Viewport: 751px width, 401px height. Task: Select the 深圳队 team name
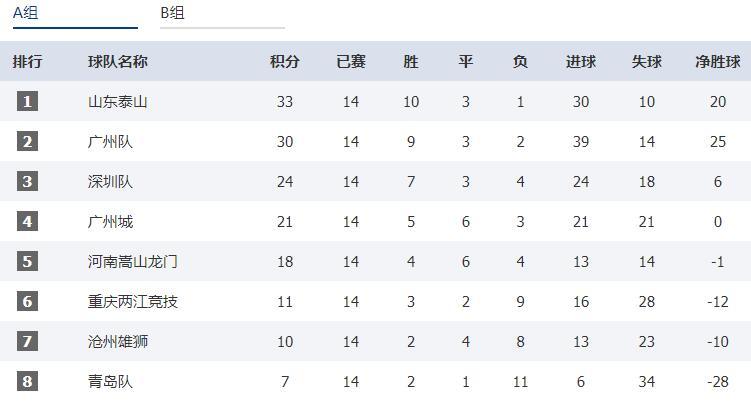(110, 182)
